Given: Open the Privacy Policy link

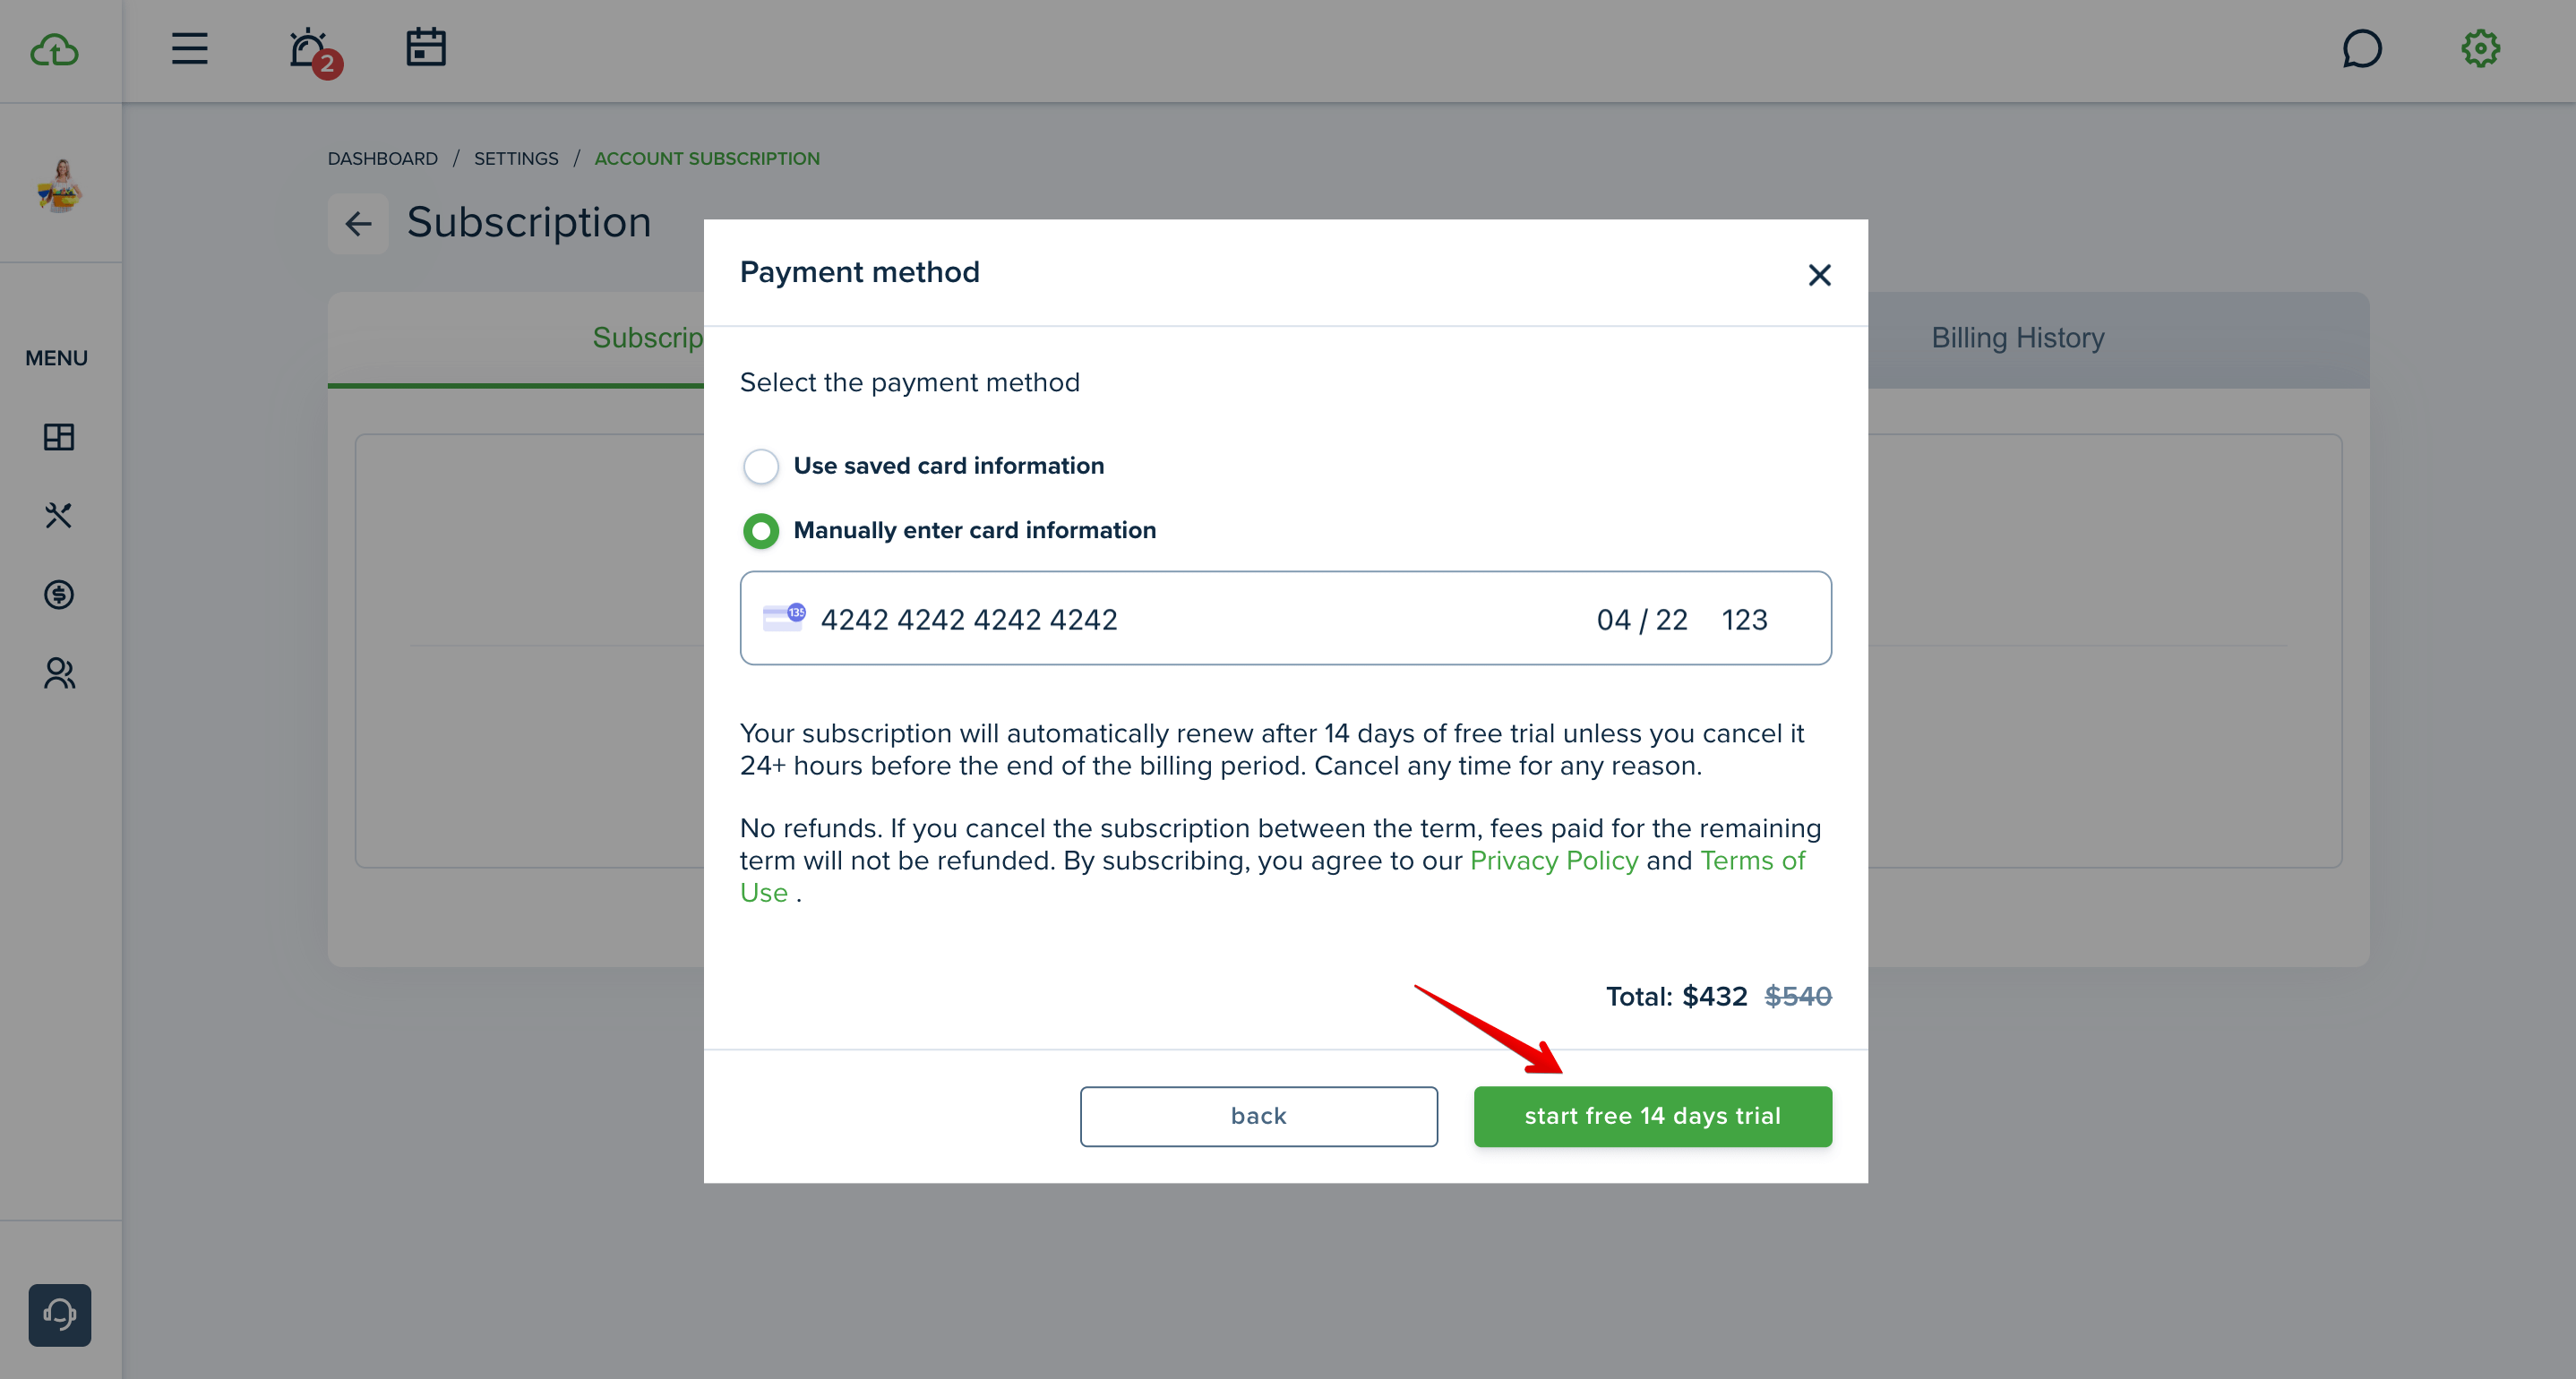Looking at the screenshot, I should [1554, 860].
